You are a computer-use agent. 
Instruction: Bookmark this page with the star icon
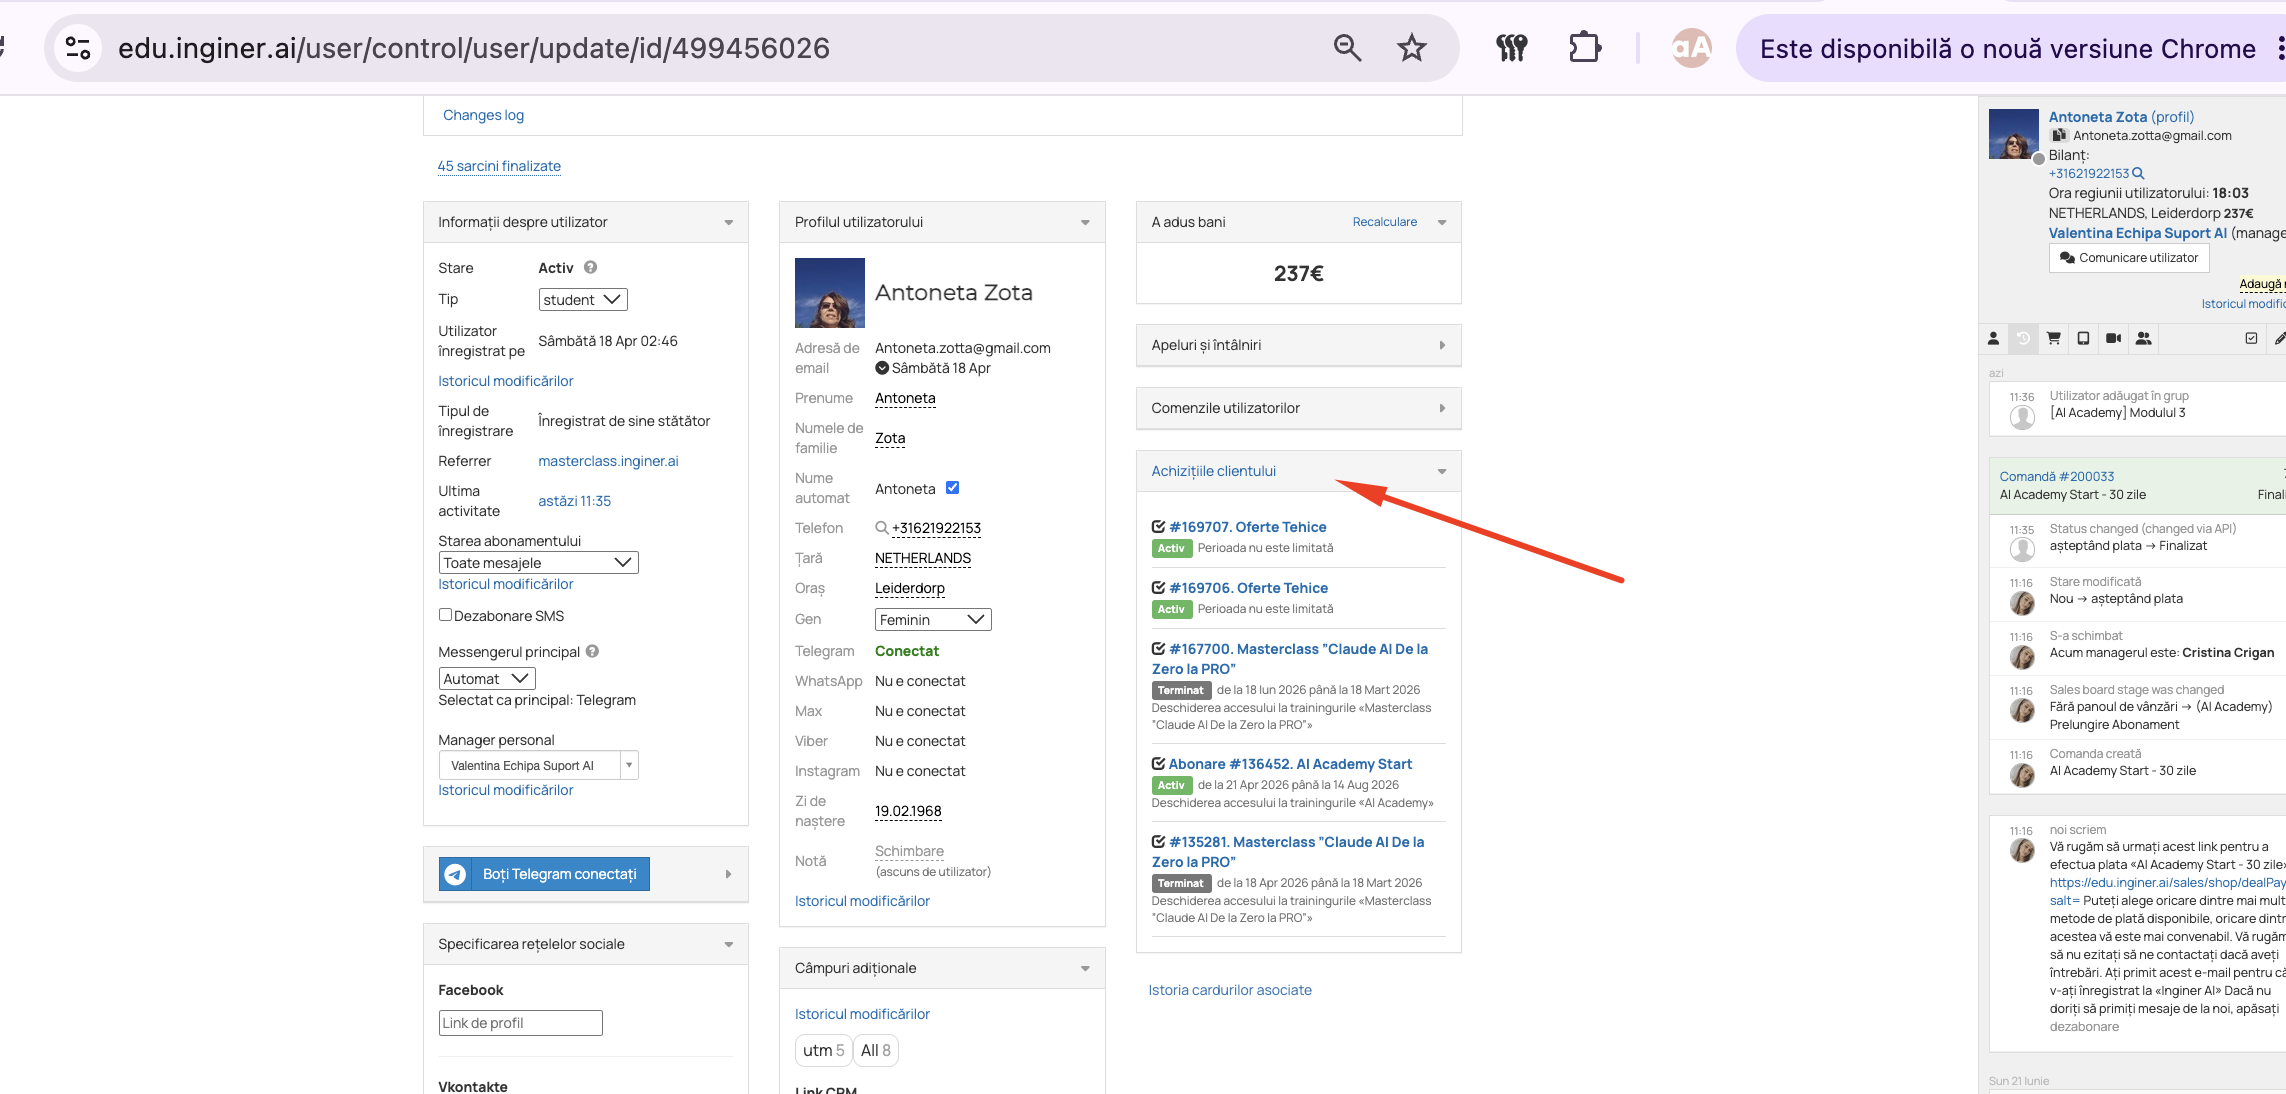pyautogui.click(x=1411, y=48)
